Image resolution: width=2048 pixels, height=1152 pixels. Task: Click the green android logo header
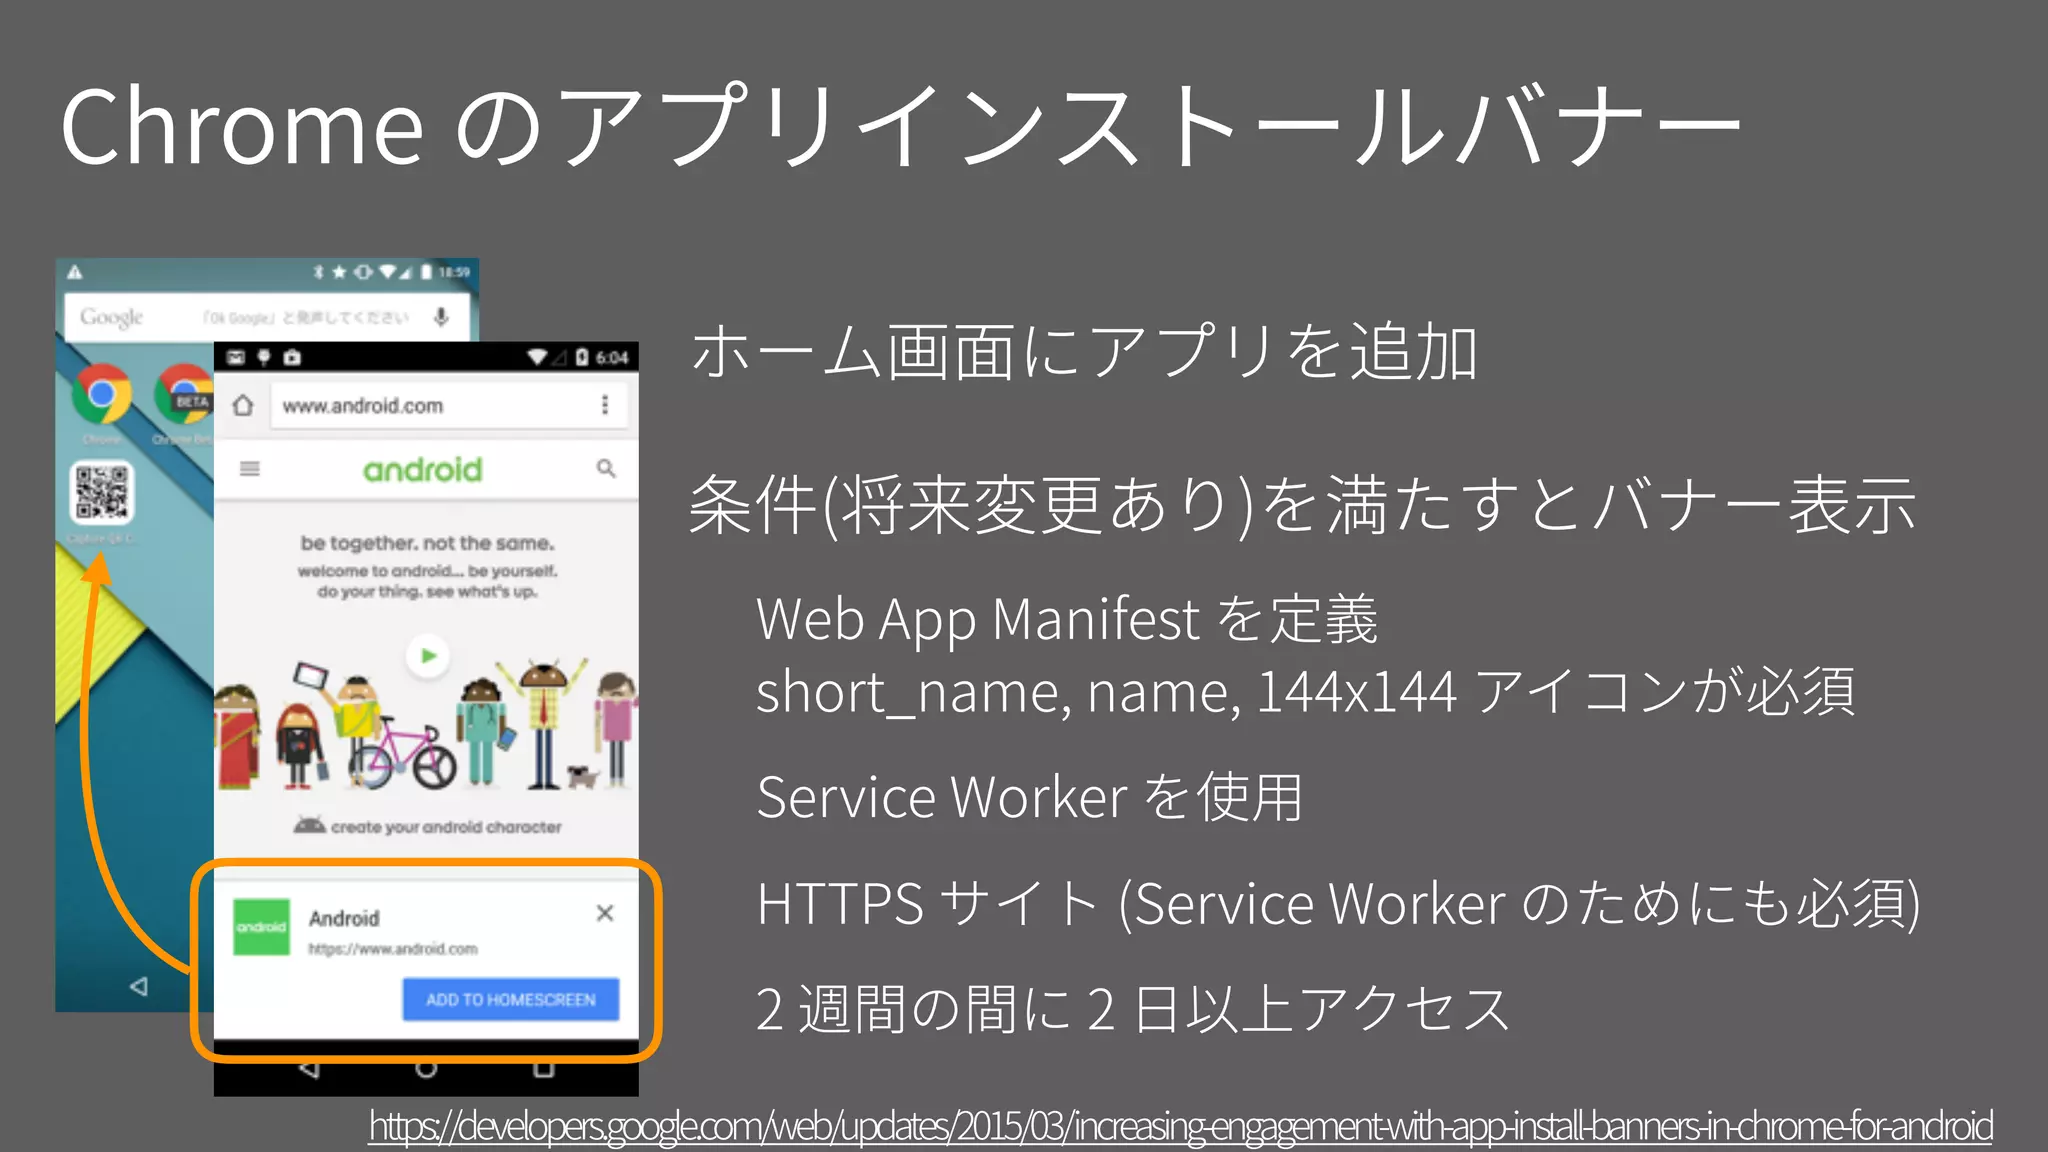coord(422,470)
